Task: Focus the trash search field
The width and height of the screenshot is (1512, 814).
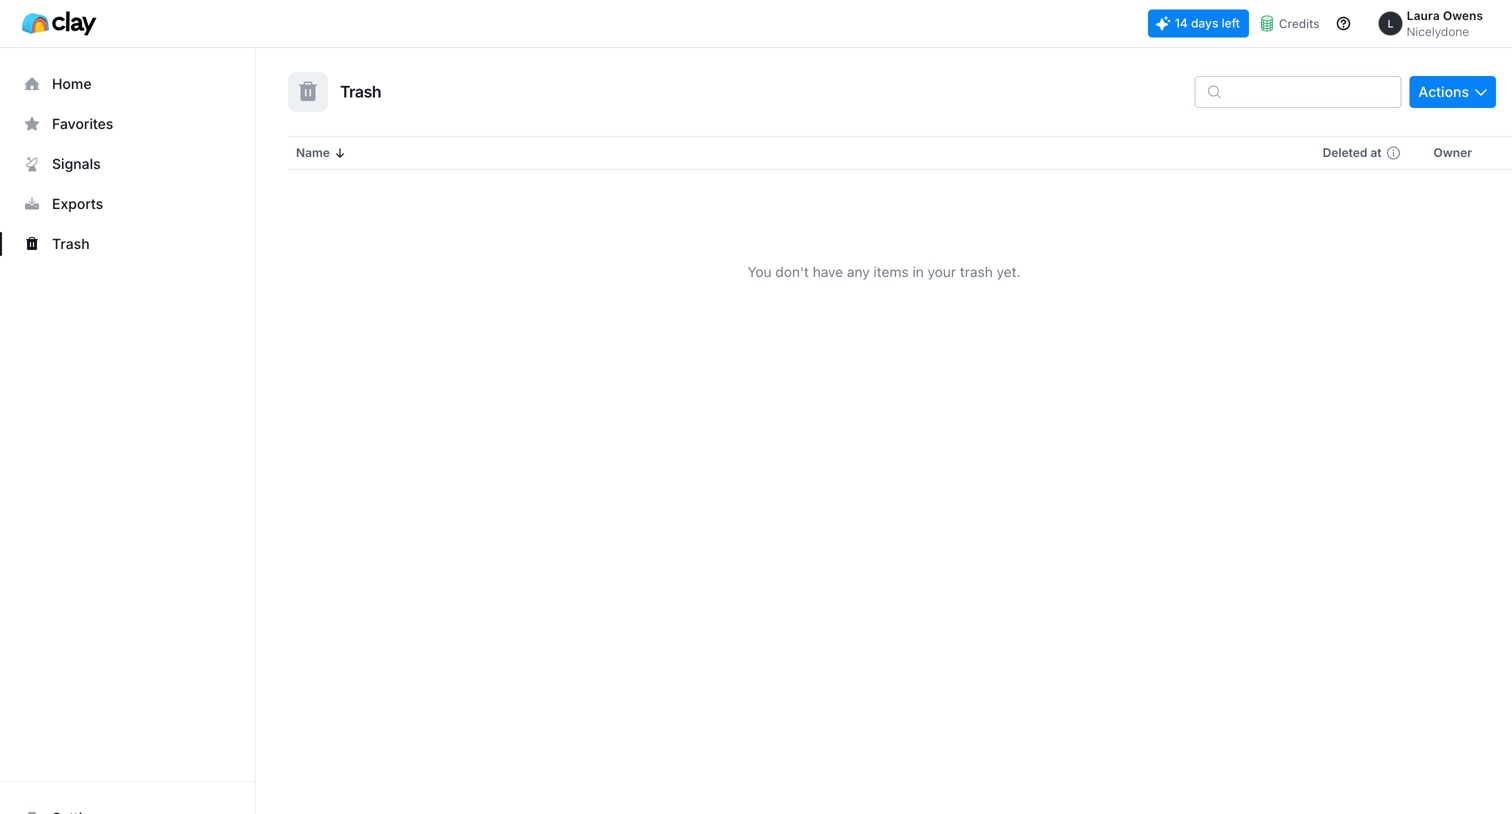Action: [1298, 92]
